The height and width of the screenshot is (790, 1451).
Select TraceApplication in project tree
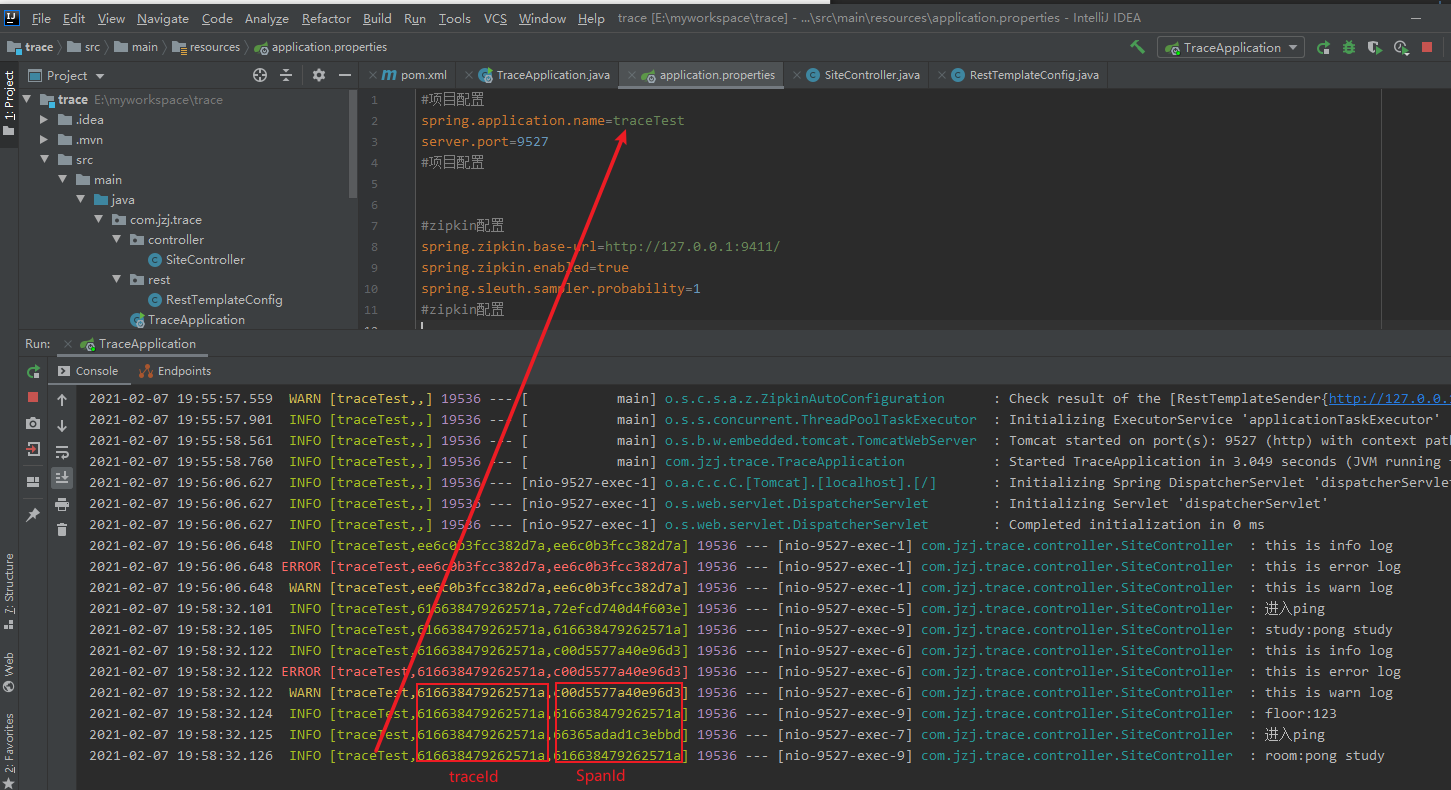(x=187, y=320)
